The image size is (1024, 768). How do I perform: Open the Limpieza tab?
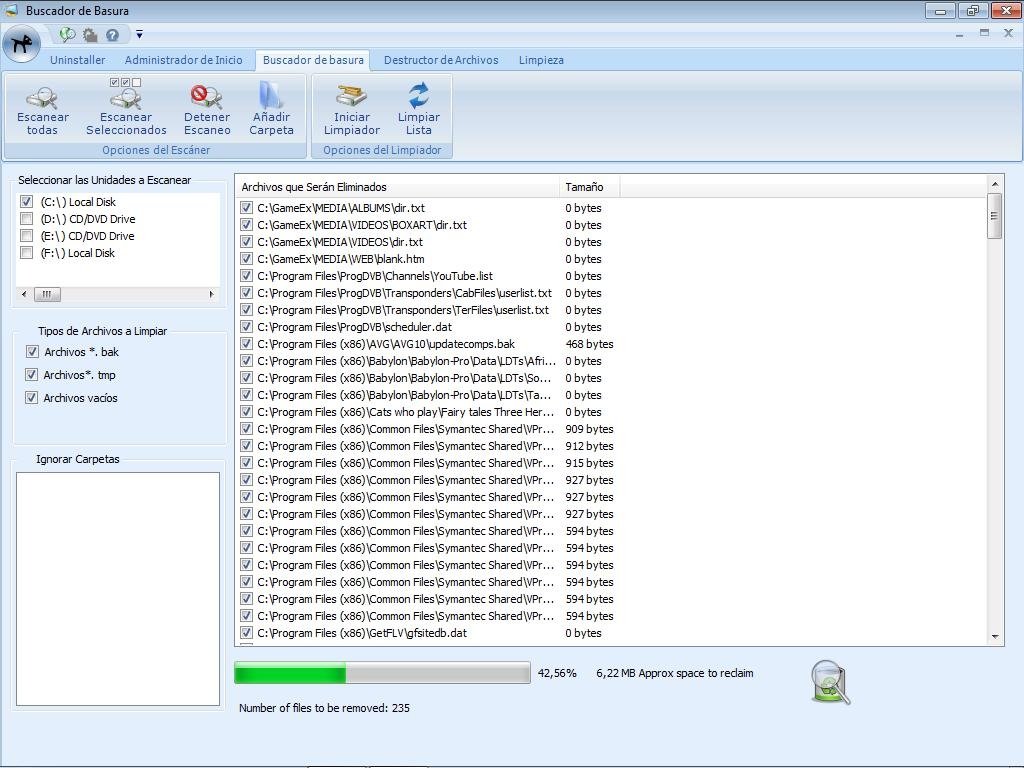pos(541,60)
